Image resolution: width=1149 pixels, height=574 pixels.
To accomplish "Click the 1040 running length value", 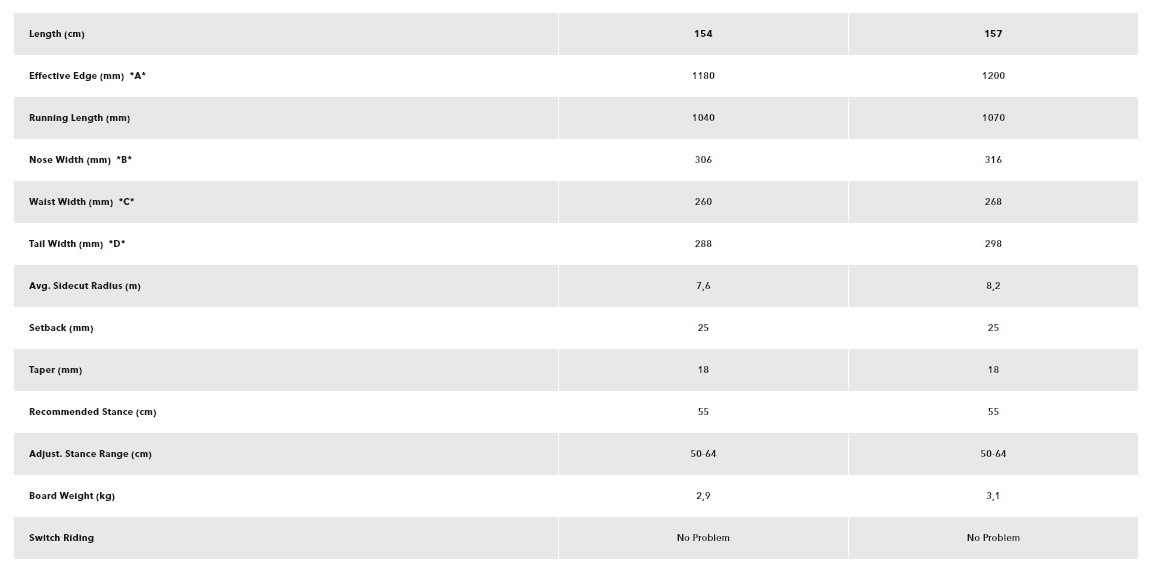I will (x=703, y=118).
